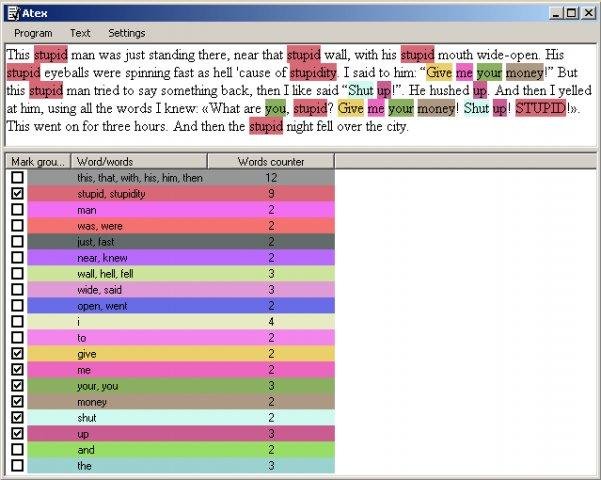Uncheck the 'stupid, stupidity' group checkbox
The height and width of the screenshot is (480, 601).
pos(17,194)
